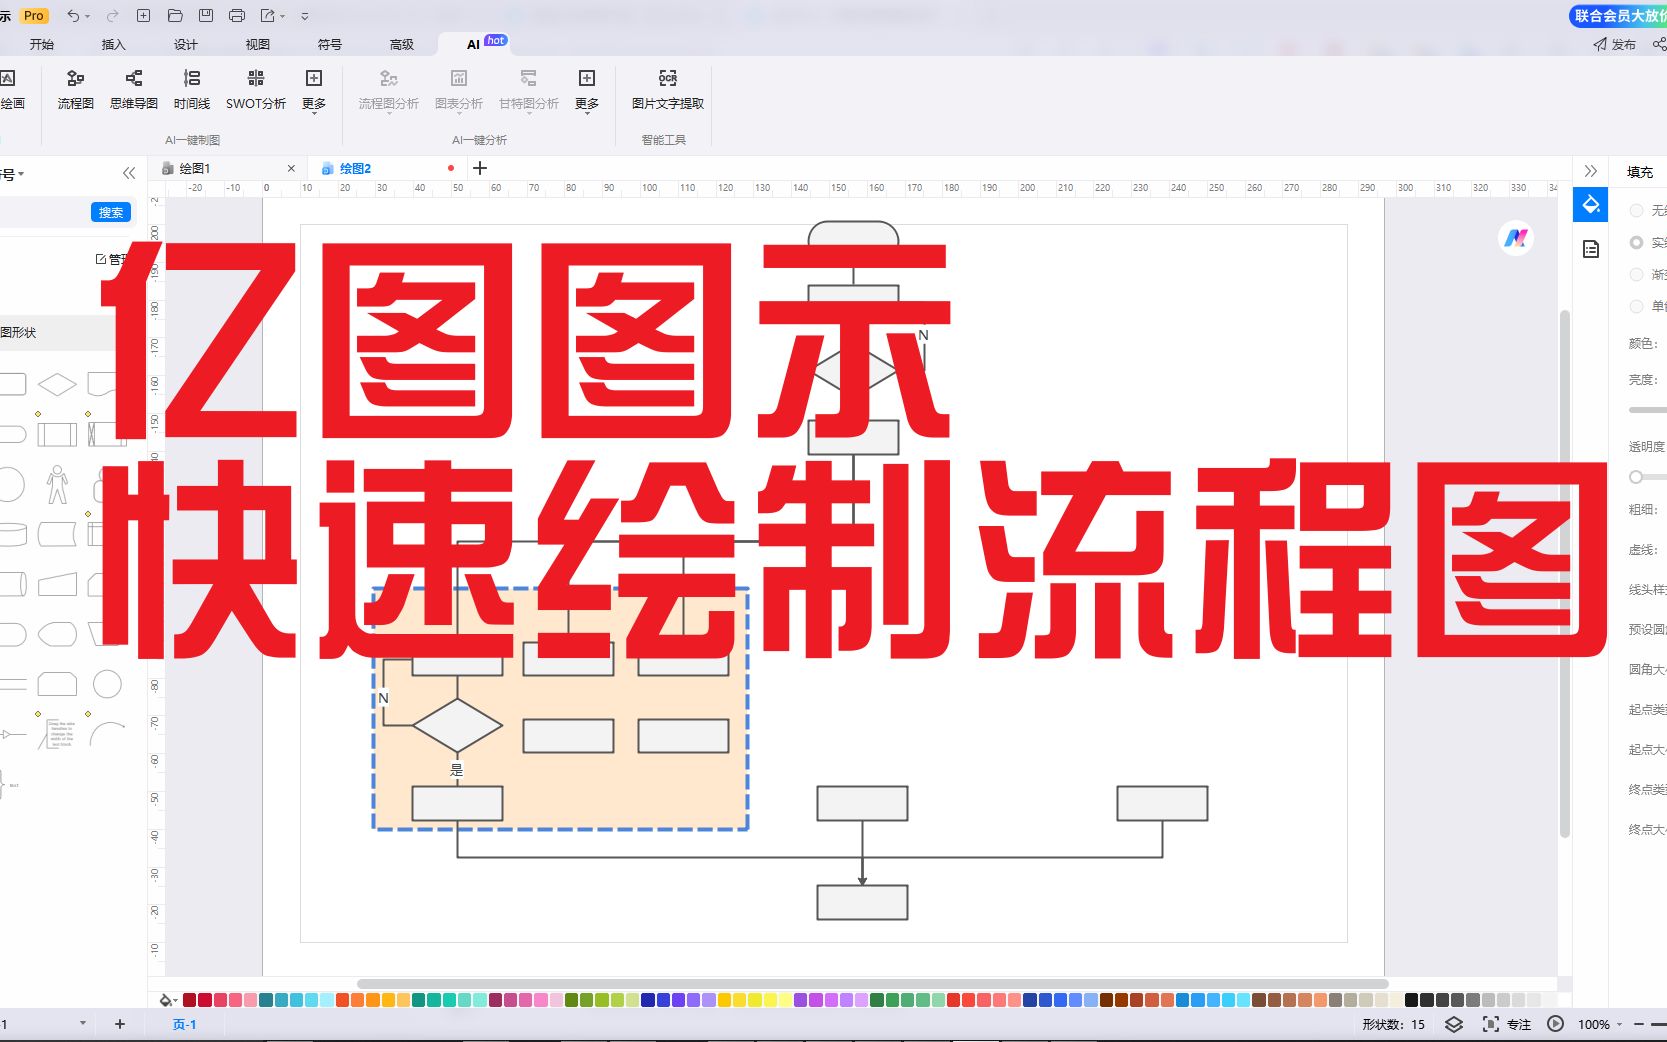Image resolution: width=1667 pixels, height=1042 pixels.
Task: Collapse the right properties panel
Action: click(1590, 171)
